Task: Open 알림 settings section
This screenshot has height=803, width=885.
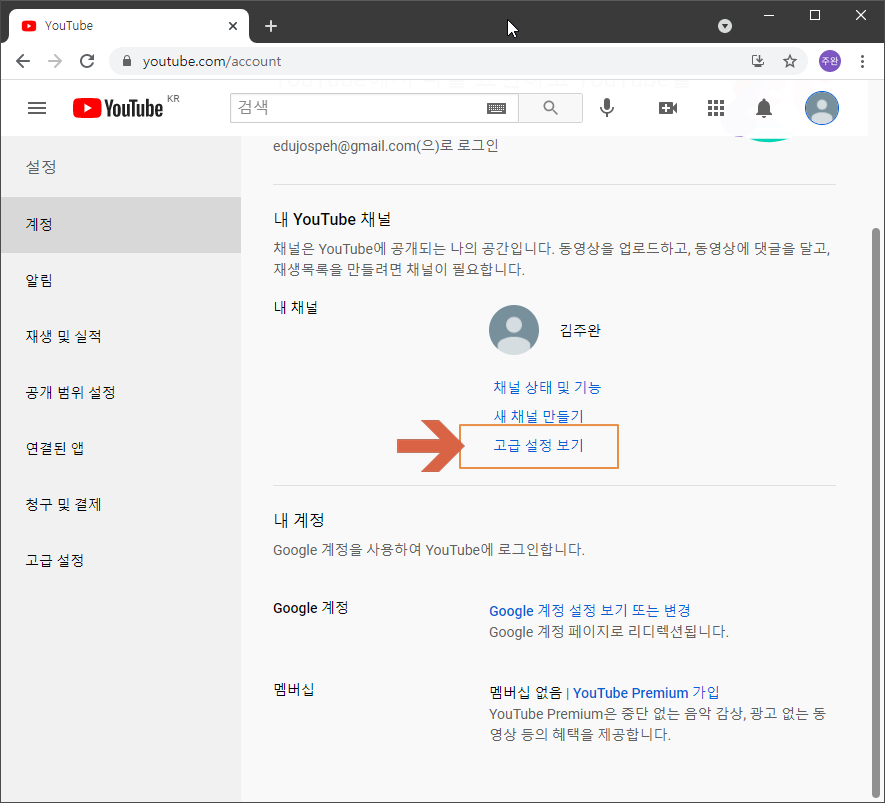Action: [x=121, y=280]
